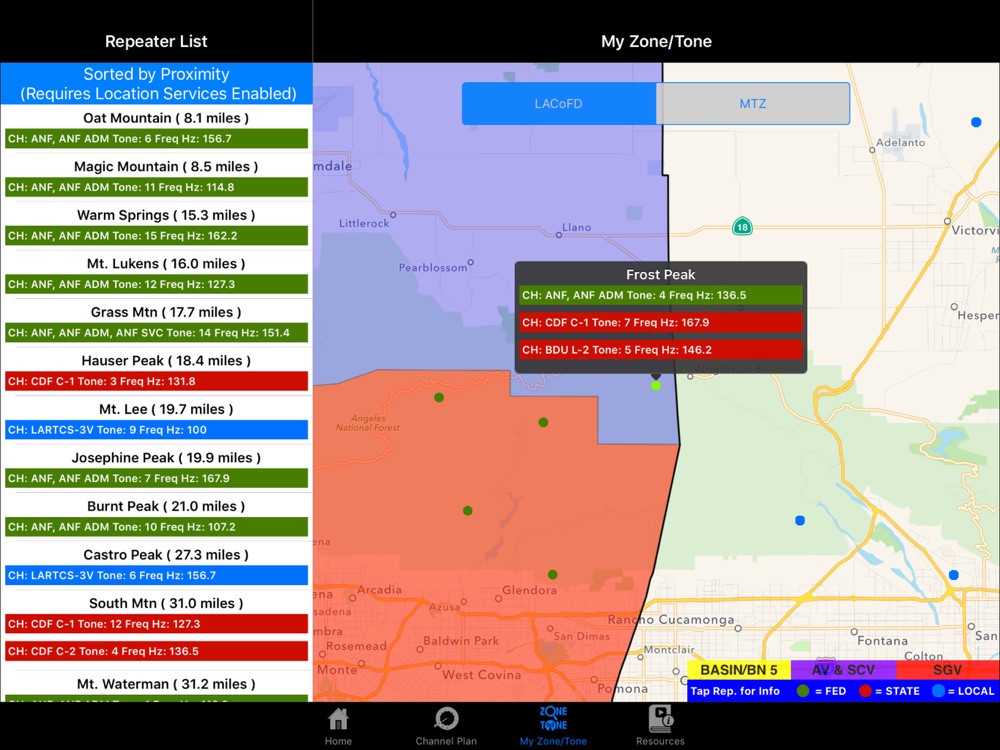The image size is (1000, 750).
Task: Select South Mtn CDF C-2 Tone 4 row
Action: pyautogui.click(x=156, y=651)
